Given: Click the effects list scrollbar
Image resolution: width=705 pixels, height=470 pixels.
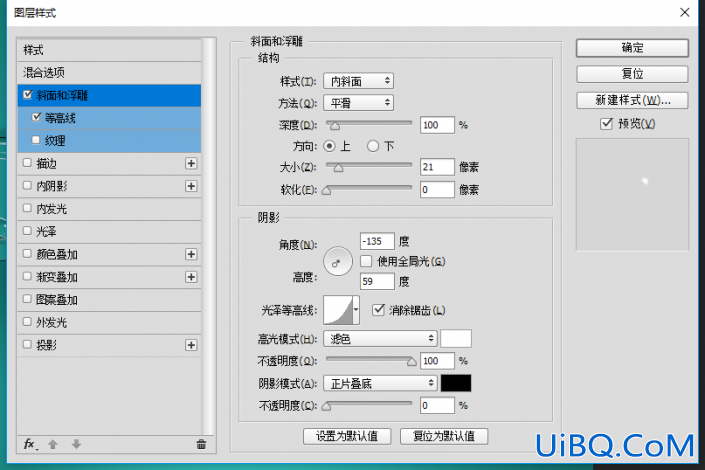Looking at the screenshot, I should click(208, 236).
